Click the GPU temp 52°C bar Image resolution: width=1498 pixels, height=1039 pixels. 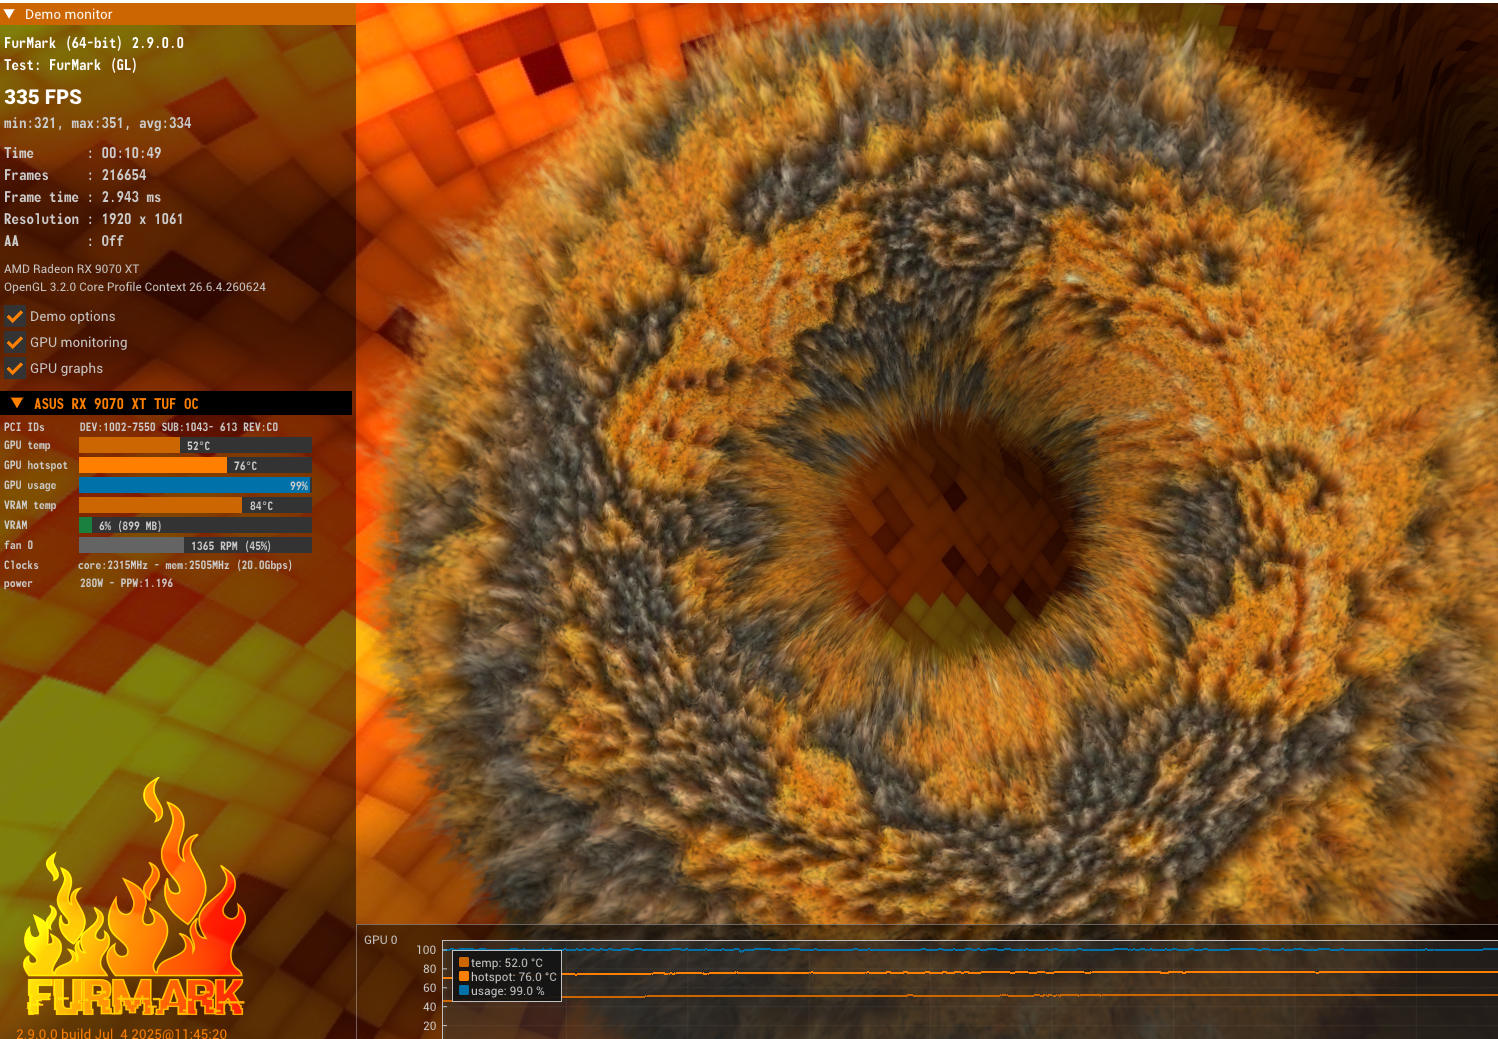pyautogui.click(x=195, y=446)
